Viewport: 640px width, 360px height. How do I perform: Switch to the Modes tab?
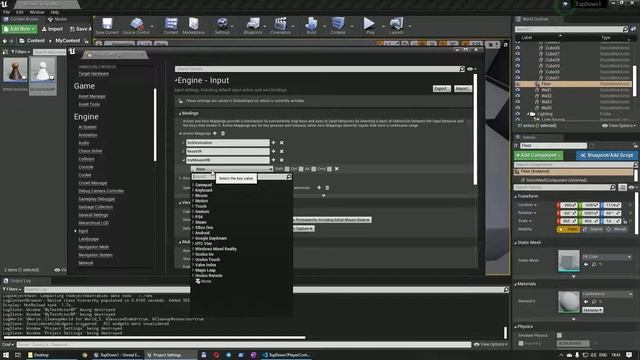pyautogui.click(x=58, y=19)
